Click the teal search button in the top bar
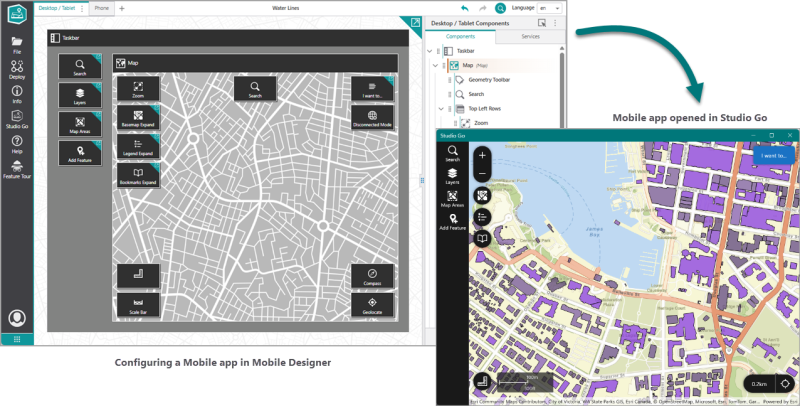Viewport: 800px width, 406px height. pos(501,8)
